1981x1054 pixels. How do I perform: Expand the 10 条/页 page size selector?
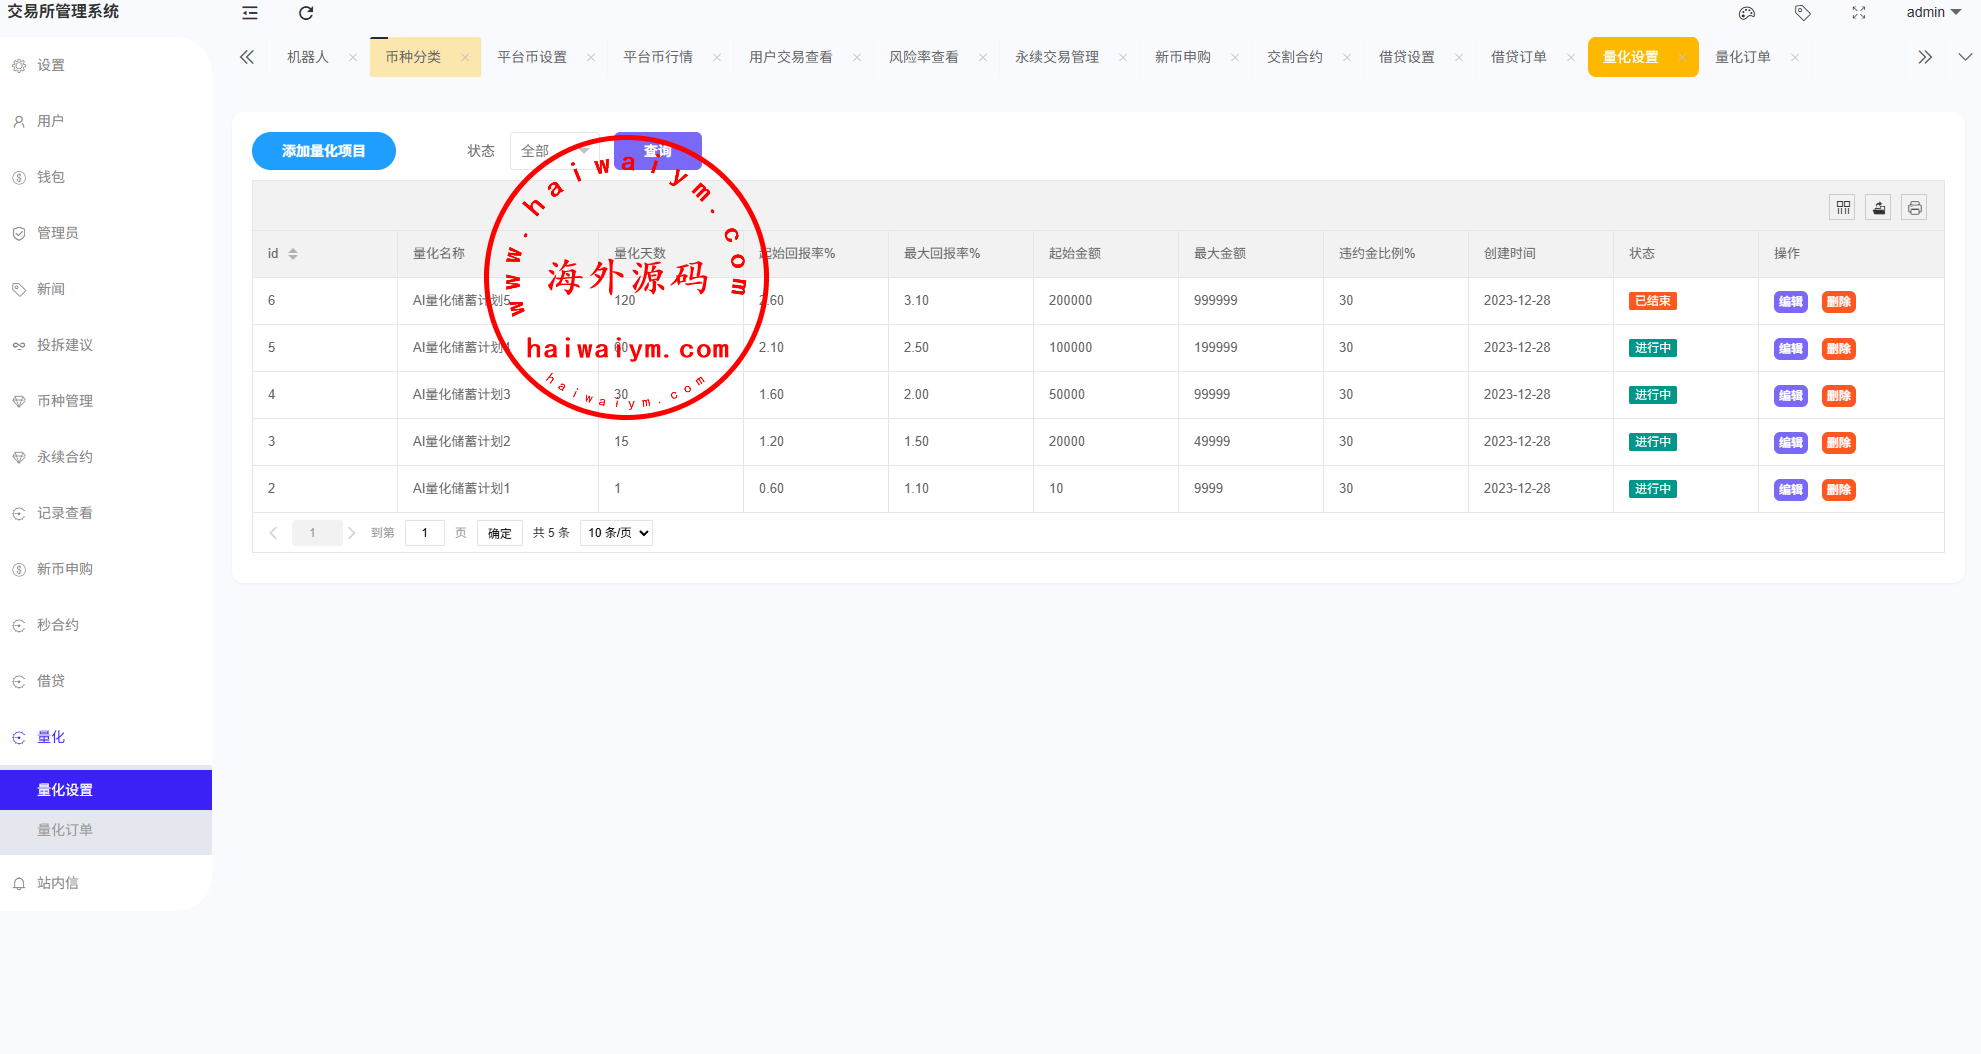[x=617, y=533]
